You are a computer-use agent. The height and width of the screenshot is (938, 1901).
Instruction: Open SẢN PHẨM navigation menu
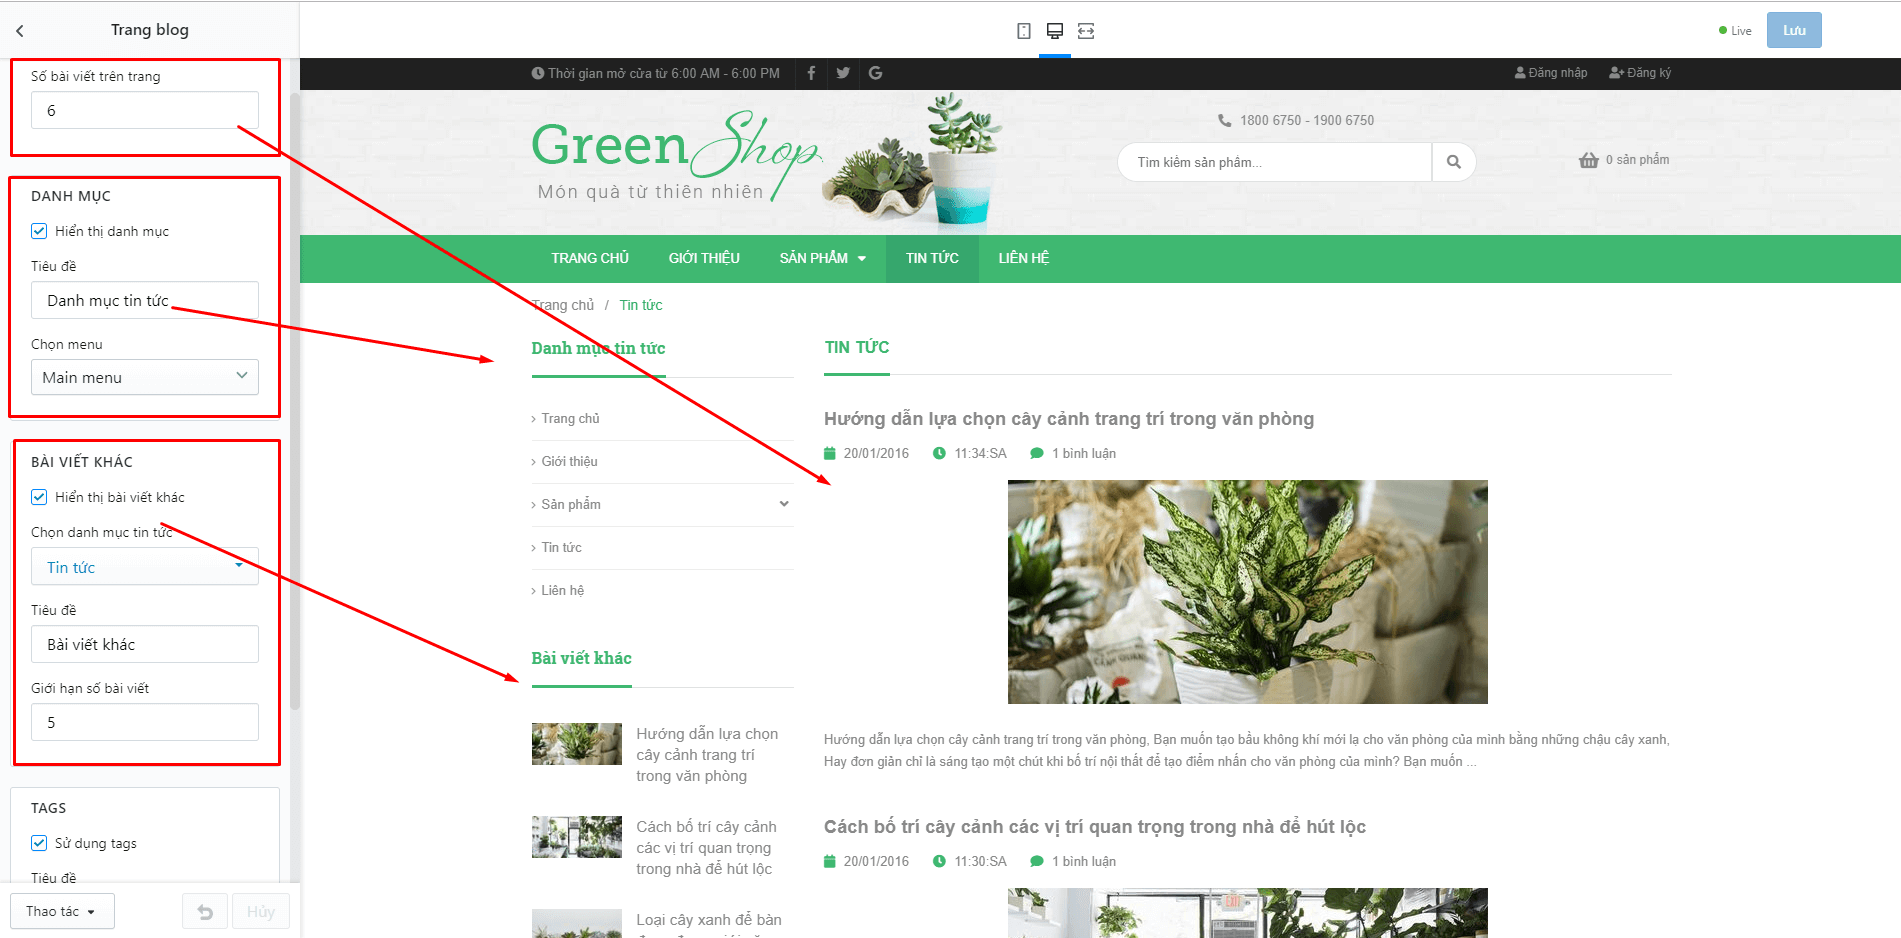click(823, 258)
